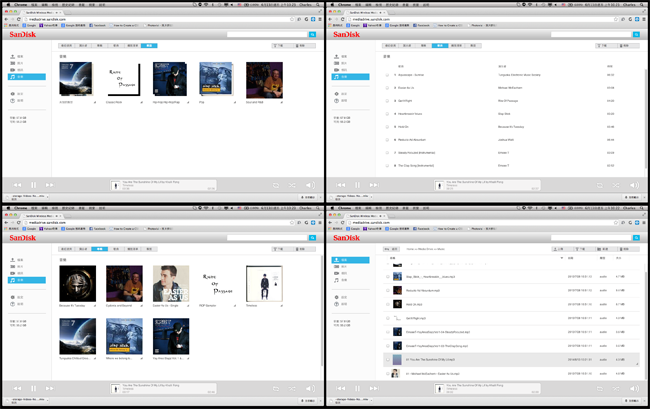Click volume speaker icon in genre grid window
The height and width of the screenshot is (409, 650).
(310, 185)
